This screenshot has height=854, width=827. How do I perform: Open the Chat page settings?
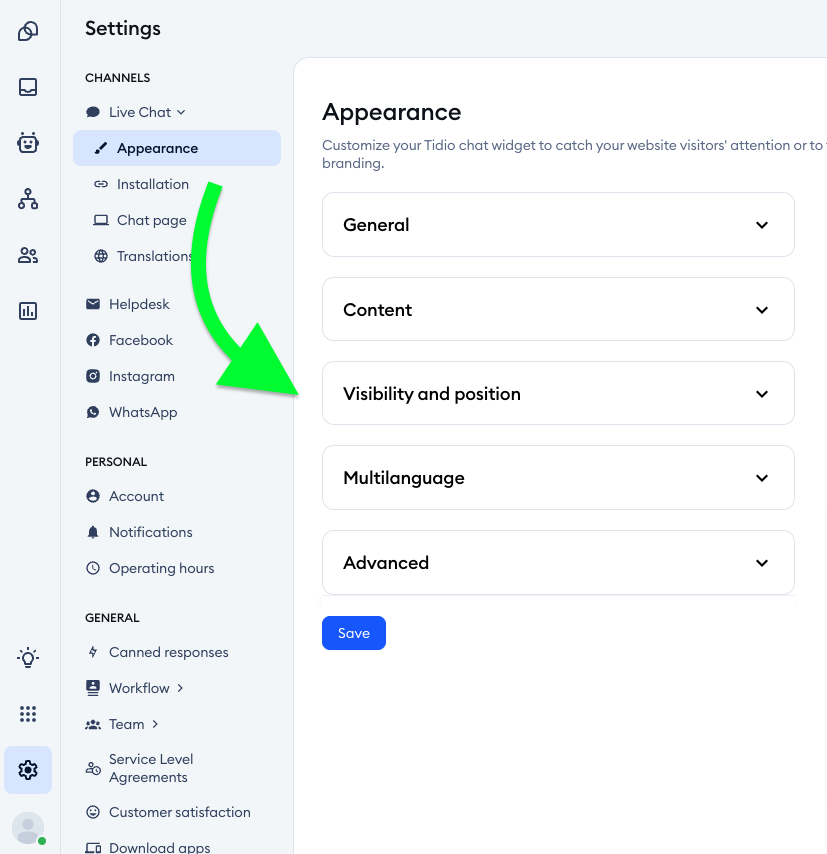[x=152, y=220]
